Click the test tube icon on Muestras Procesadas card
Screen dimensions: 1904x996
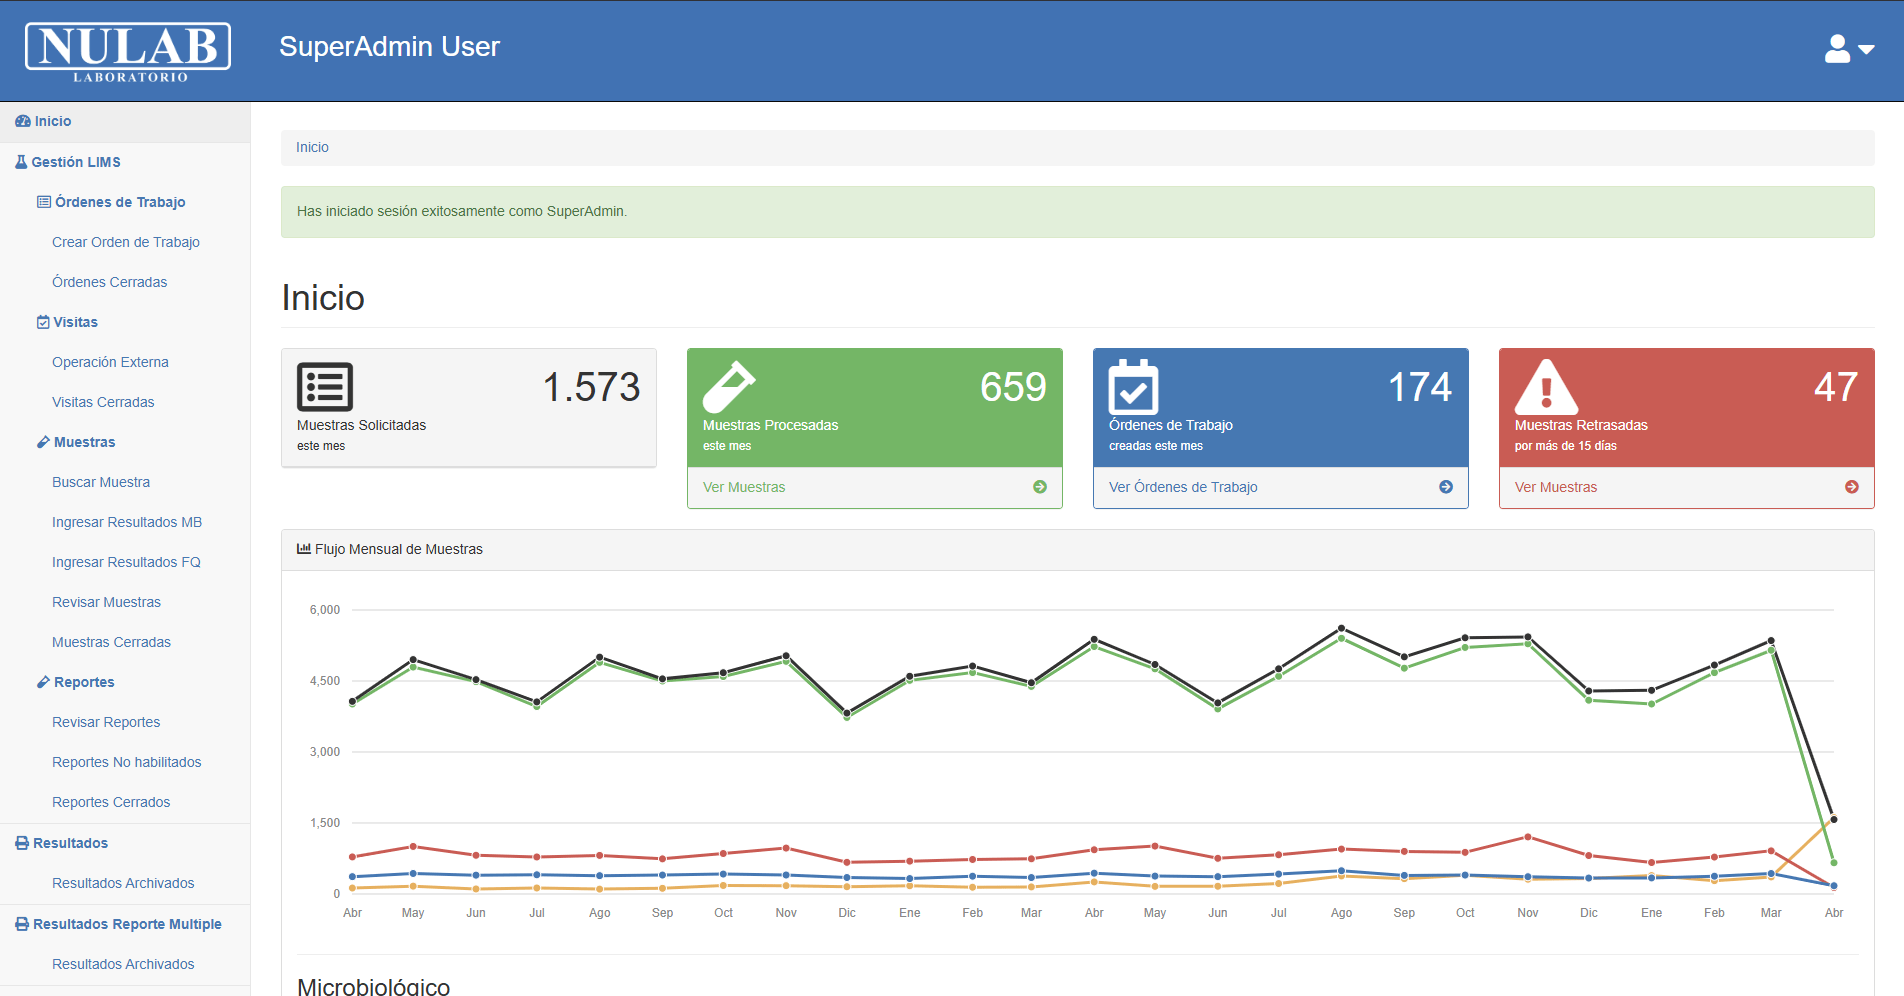[x=731, y=388]
